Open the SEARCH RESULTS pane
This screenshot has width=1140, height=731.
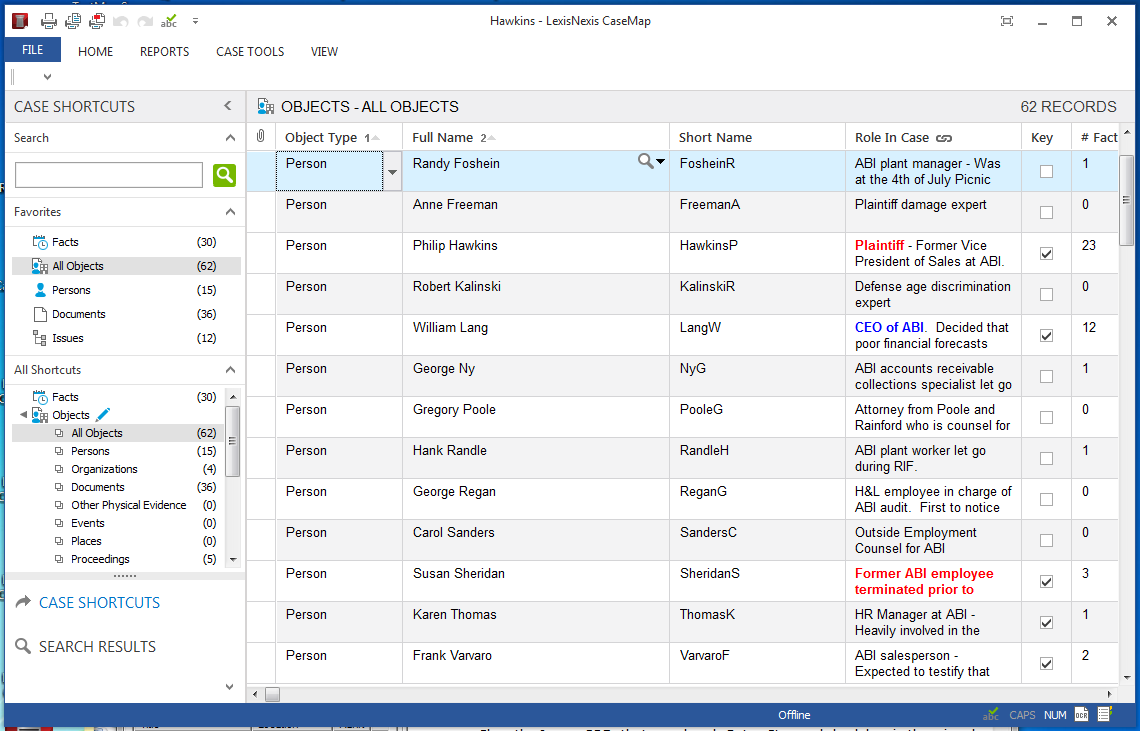pos(97,647)
